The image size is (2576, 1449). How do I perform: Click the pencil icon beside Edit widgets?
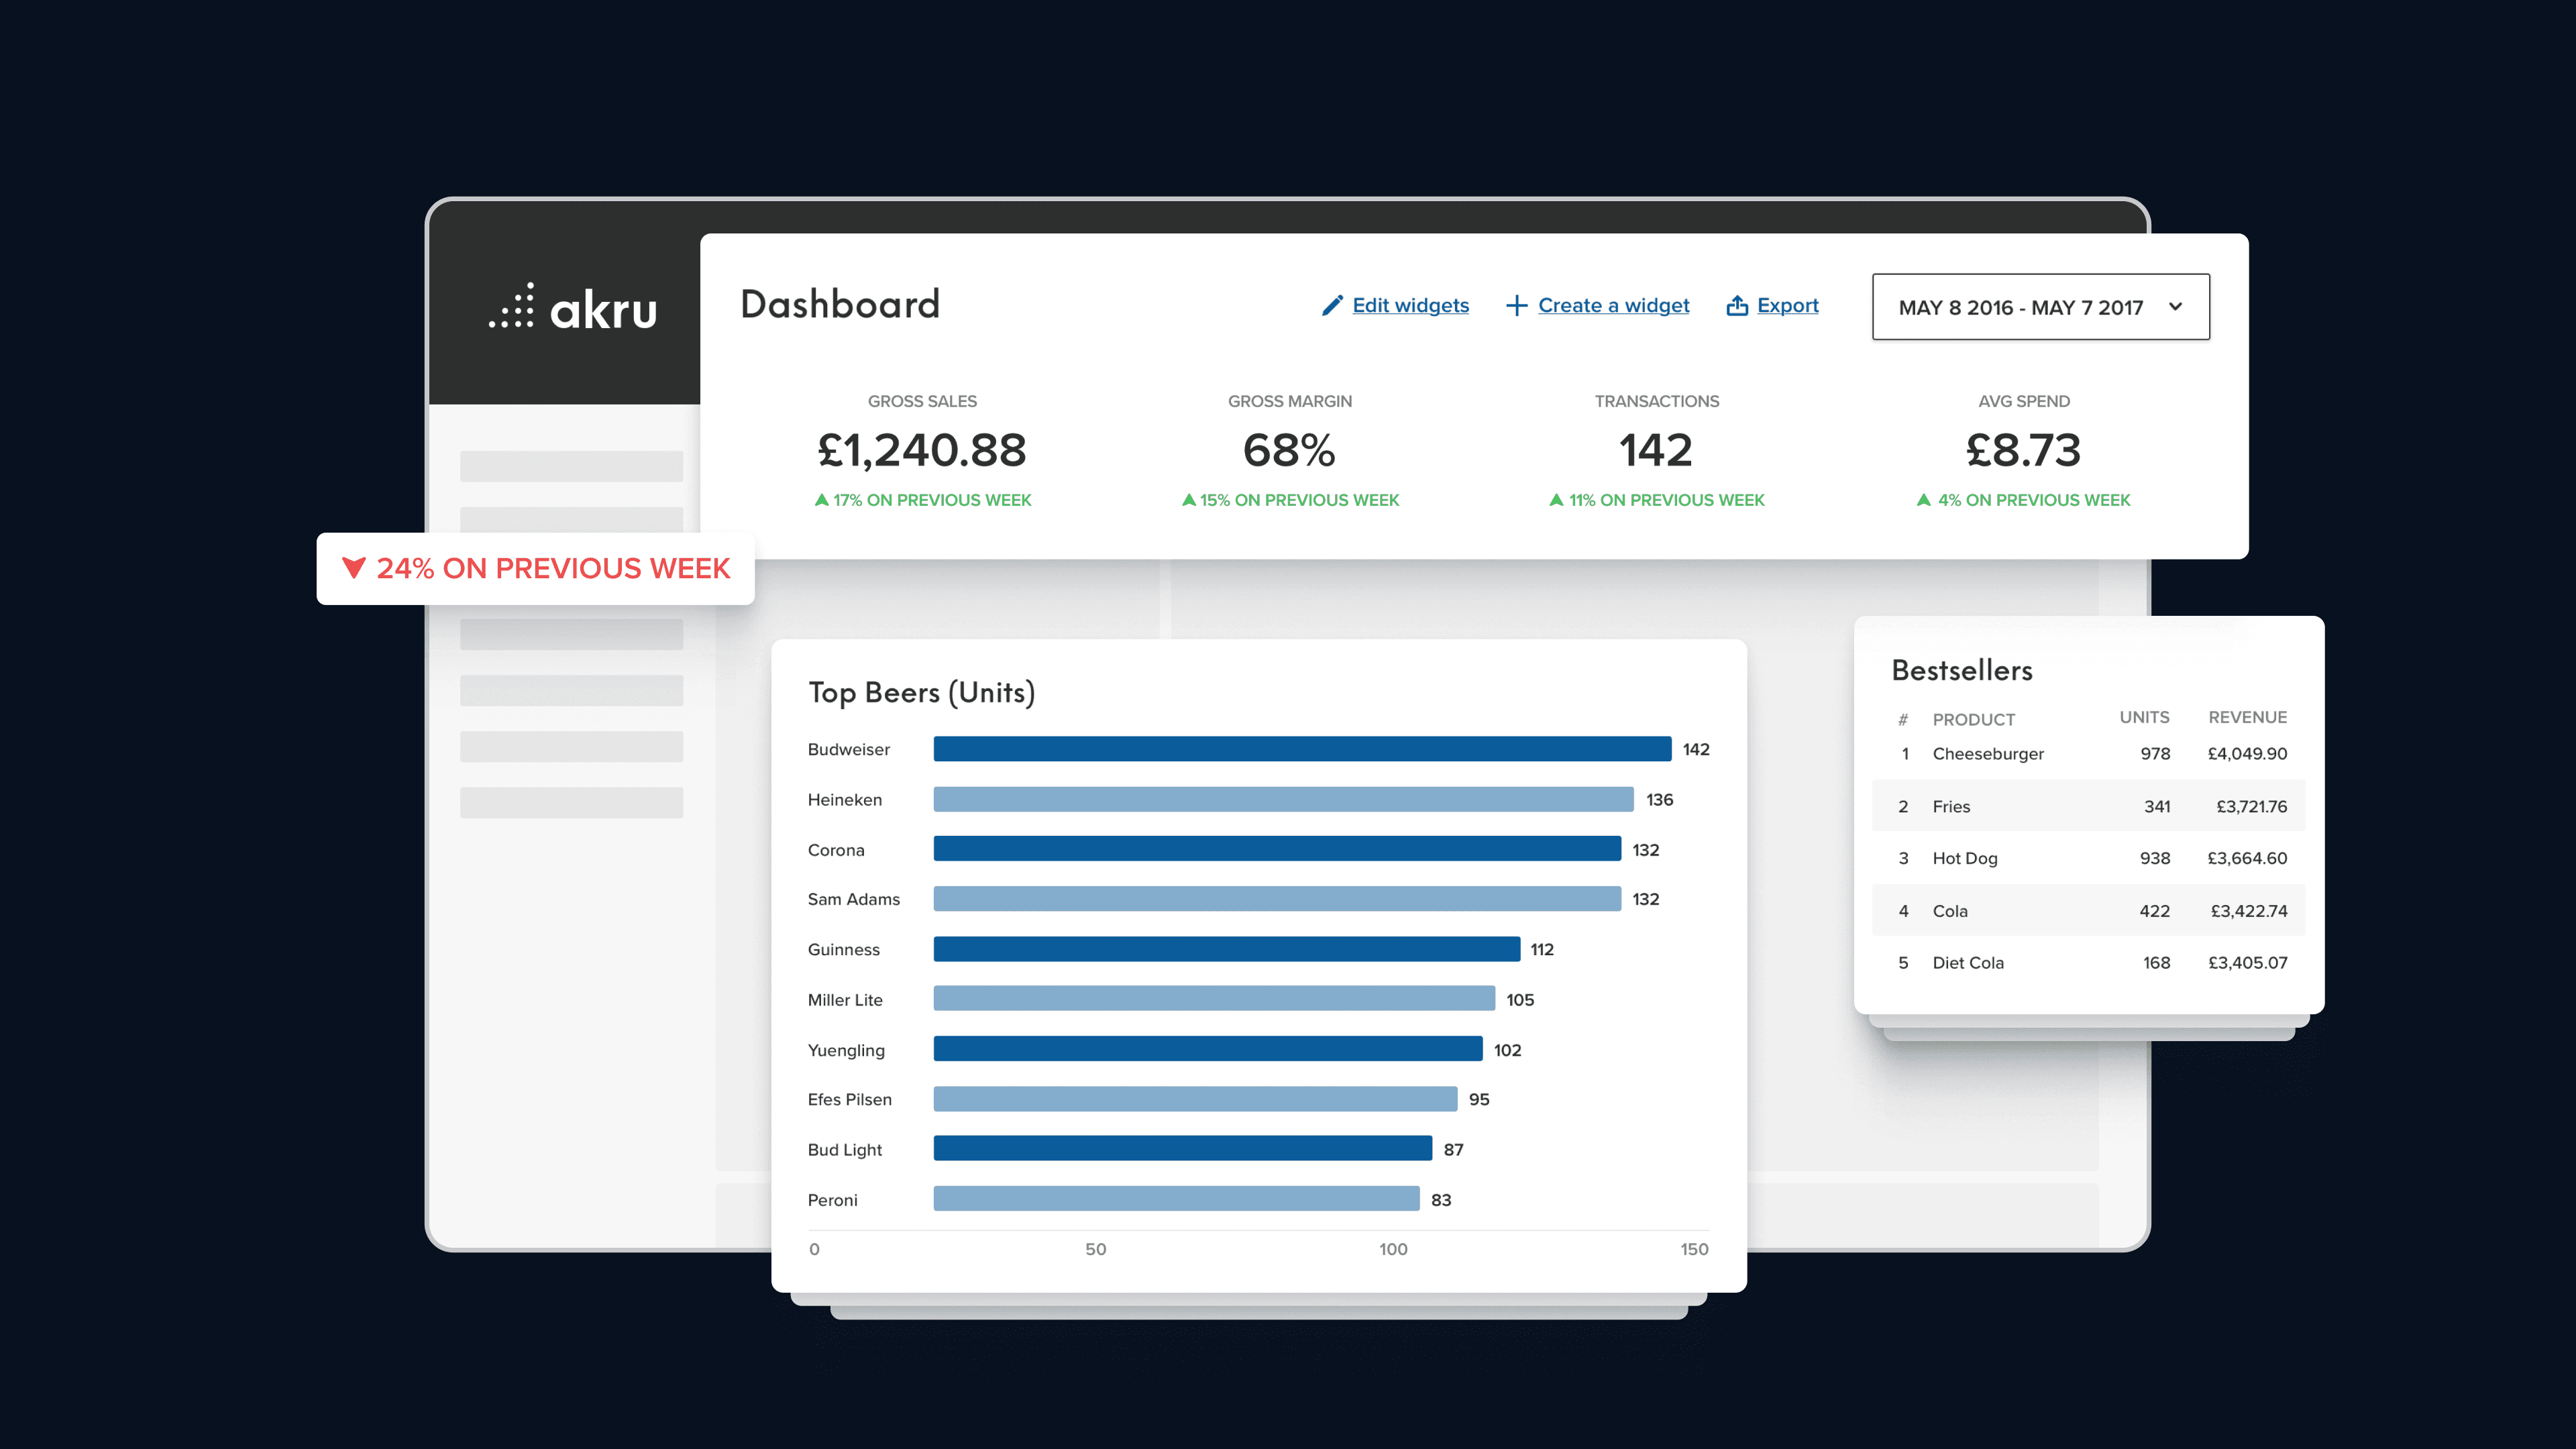click(1332, 305)
